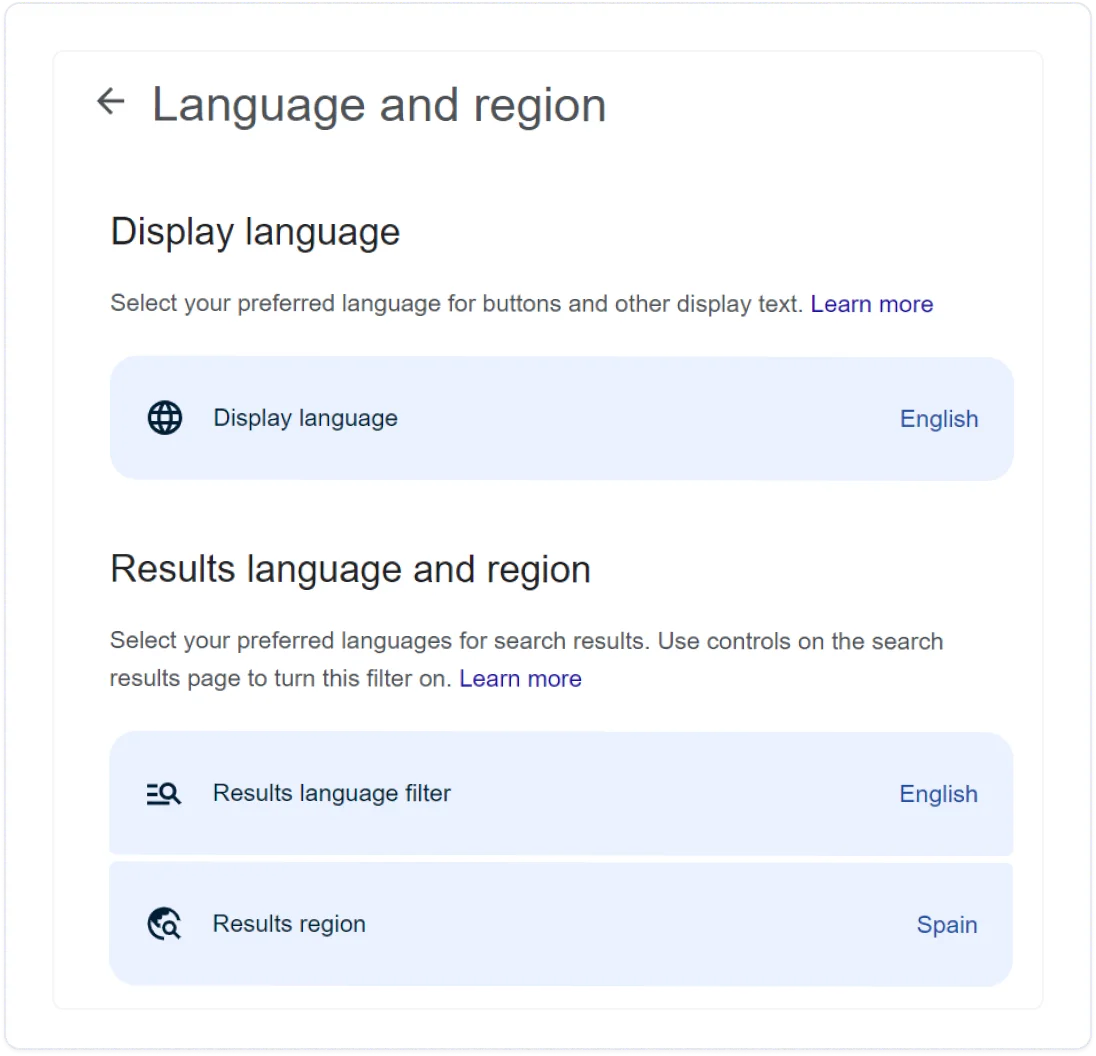Click English label on the Display language card
The width and height of the screenshot is (1096, 1056).
[938, 419]
